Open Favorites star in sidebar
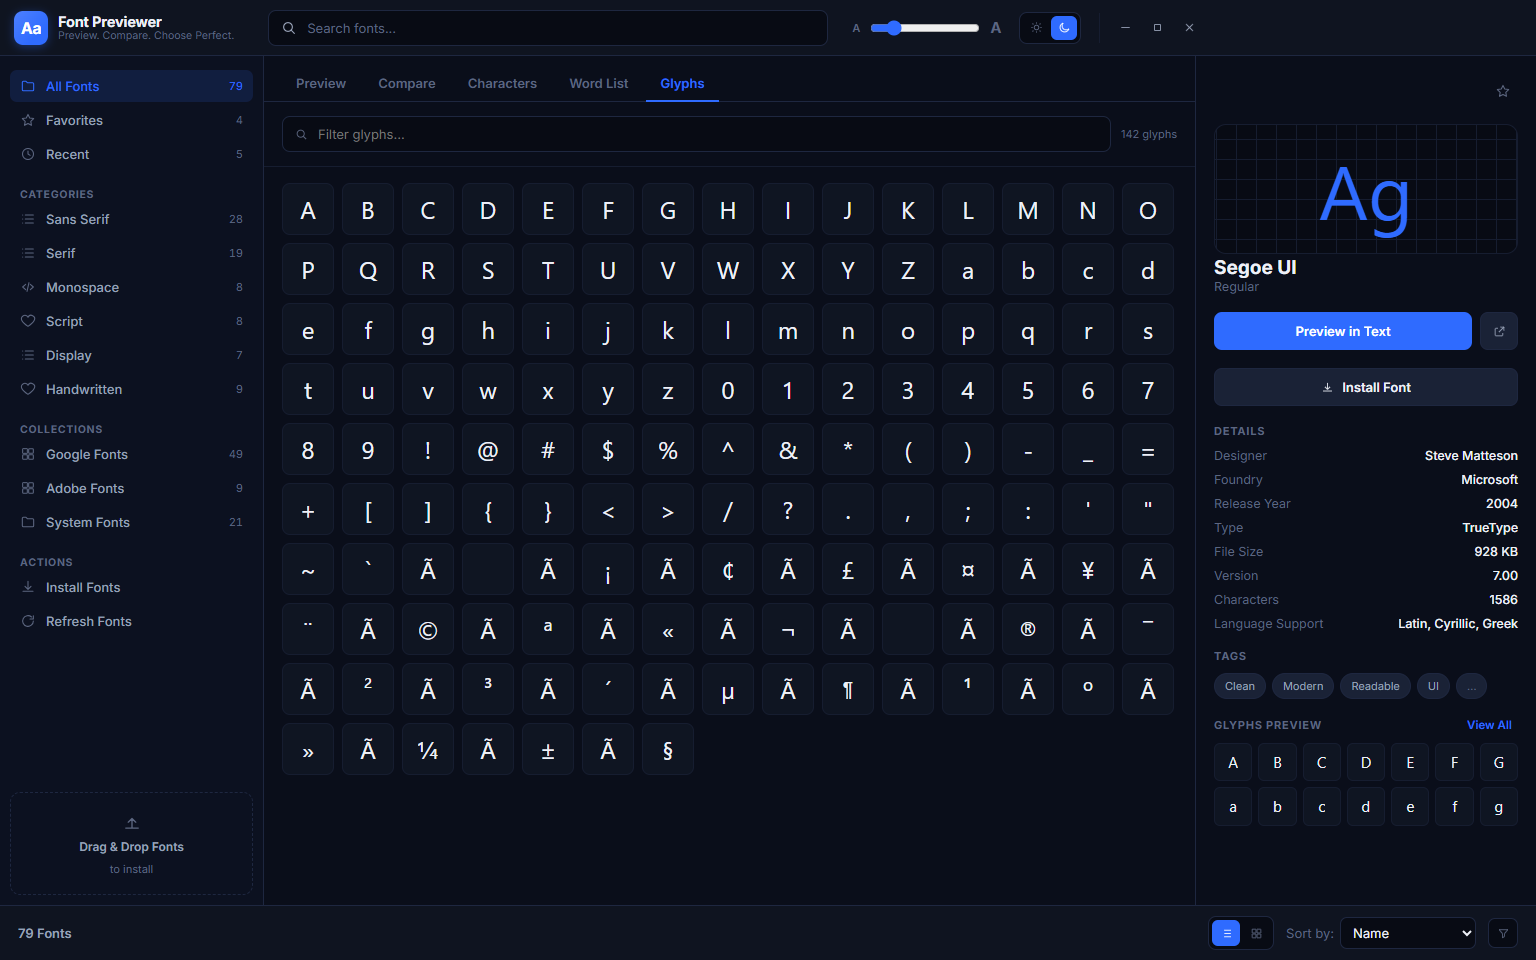The height and width of the screenshot is (960, 1536). (131, 120)
